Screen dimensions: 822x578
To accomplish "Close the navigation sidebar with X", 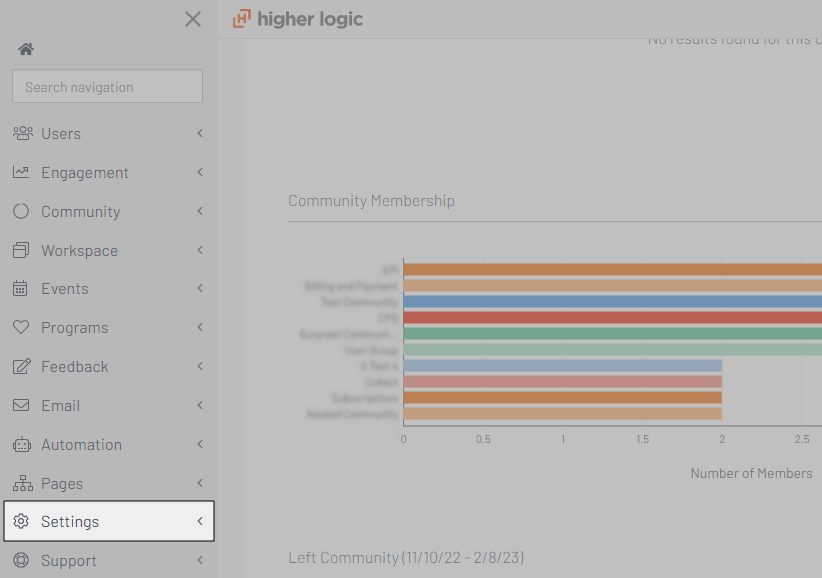I will [193, 19].
